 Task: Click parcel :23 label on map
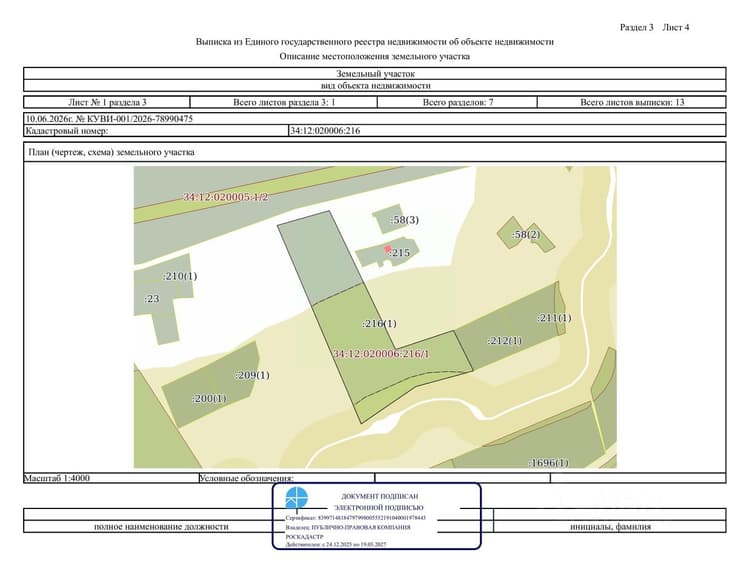(152, 299)
